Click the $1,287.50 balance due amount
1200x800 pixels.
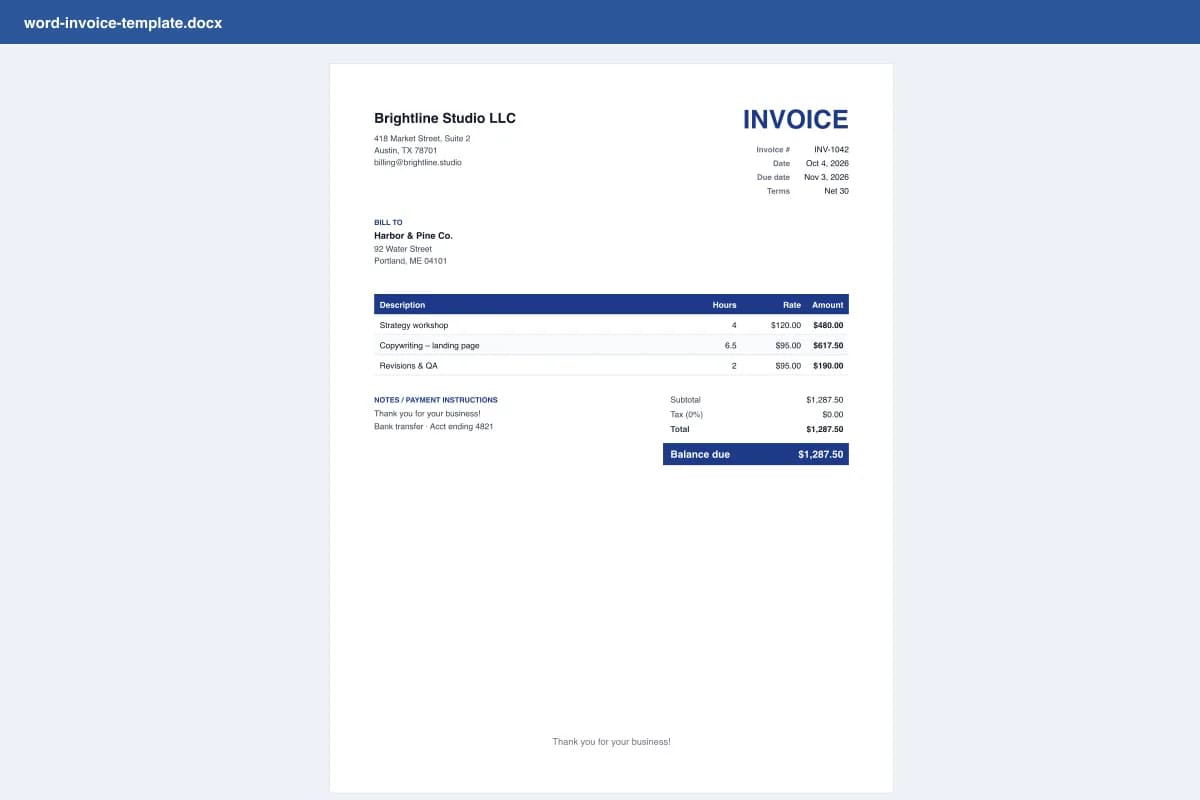(821, 454)
